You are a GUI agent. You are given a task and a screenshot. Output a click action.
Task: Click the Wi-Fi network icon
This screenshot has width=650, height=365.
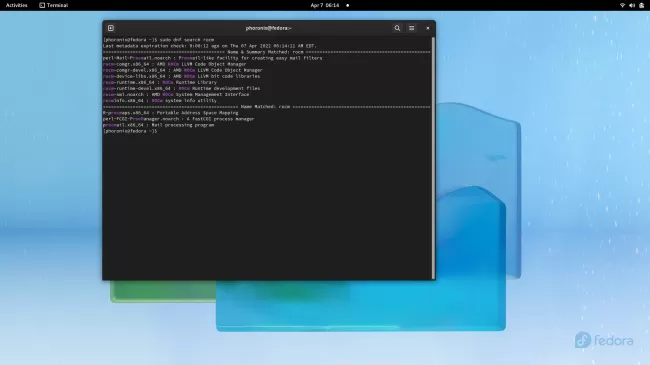click(622, 5)
